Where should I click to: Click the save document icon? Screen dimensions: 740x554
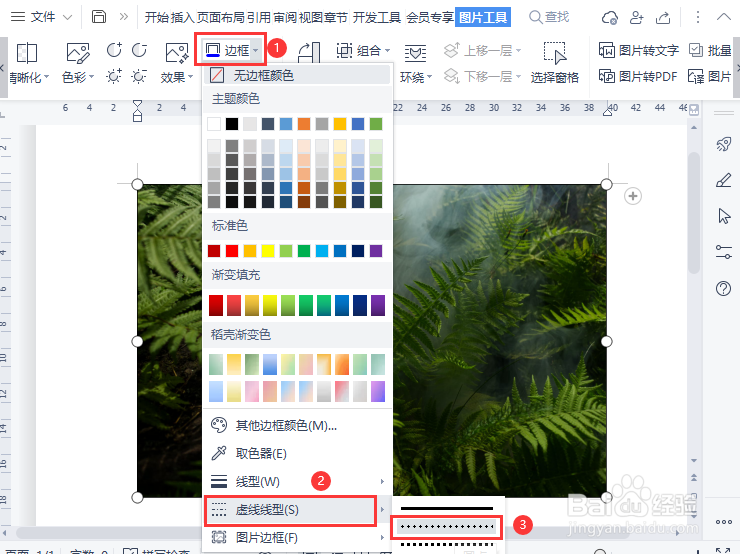(x=99, y=17)
